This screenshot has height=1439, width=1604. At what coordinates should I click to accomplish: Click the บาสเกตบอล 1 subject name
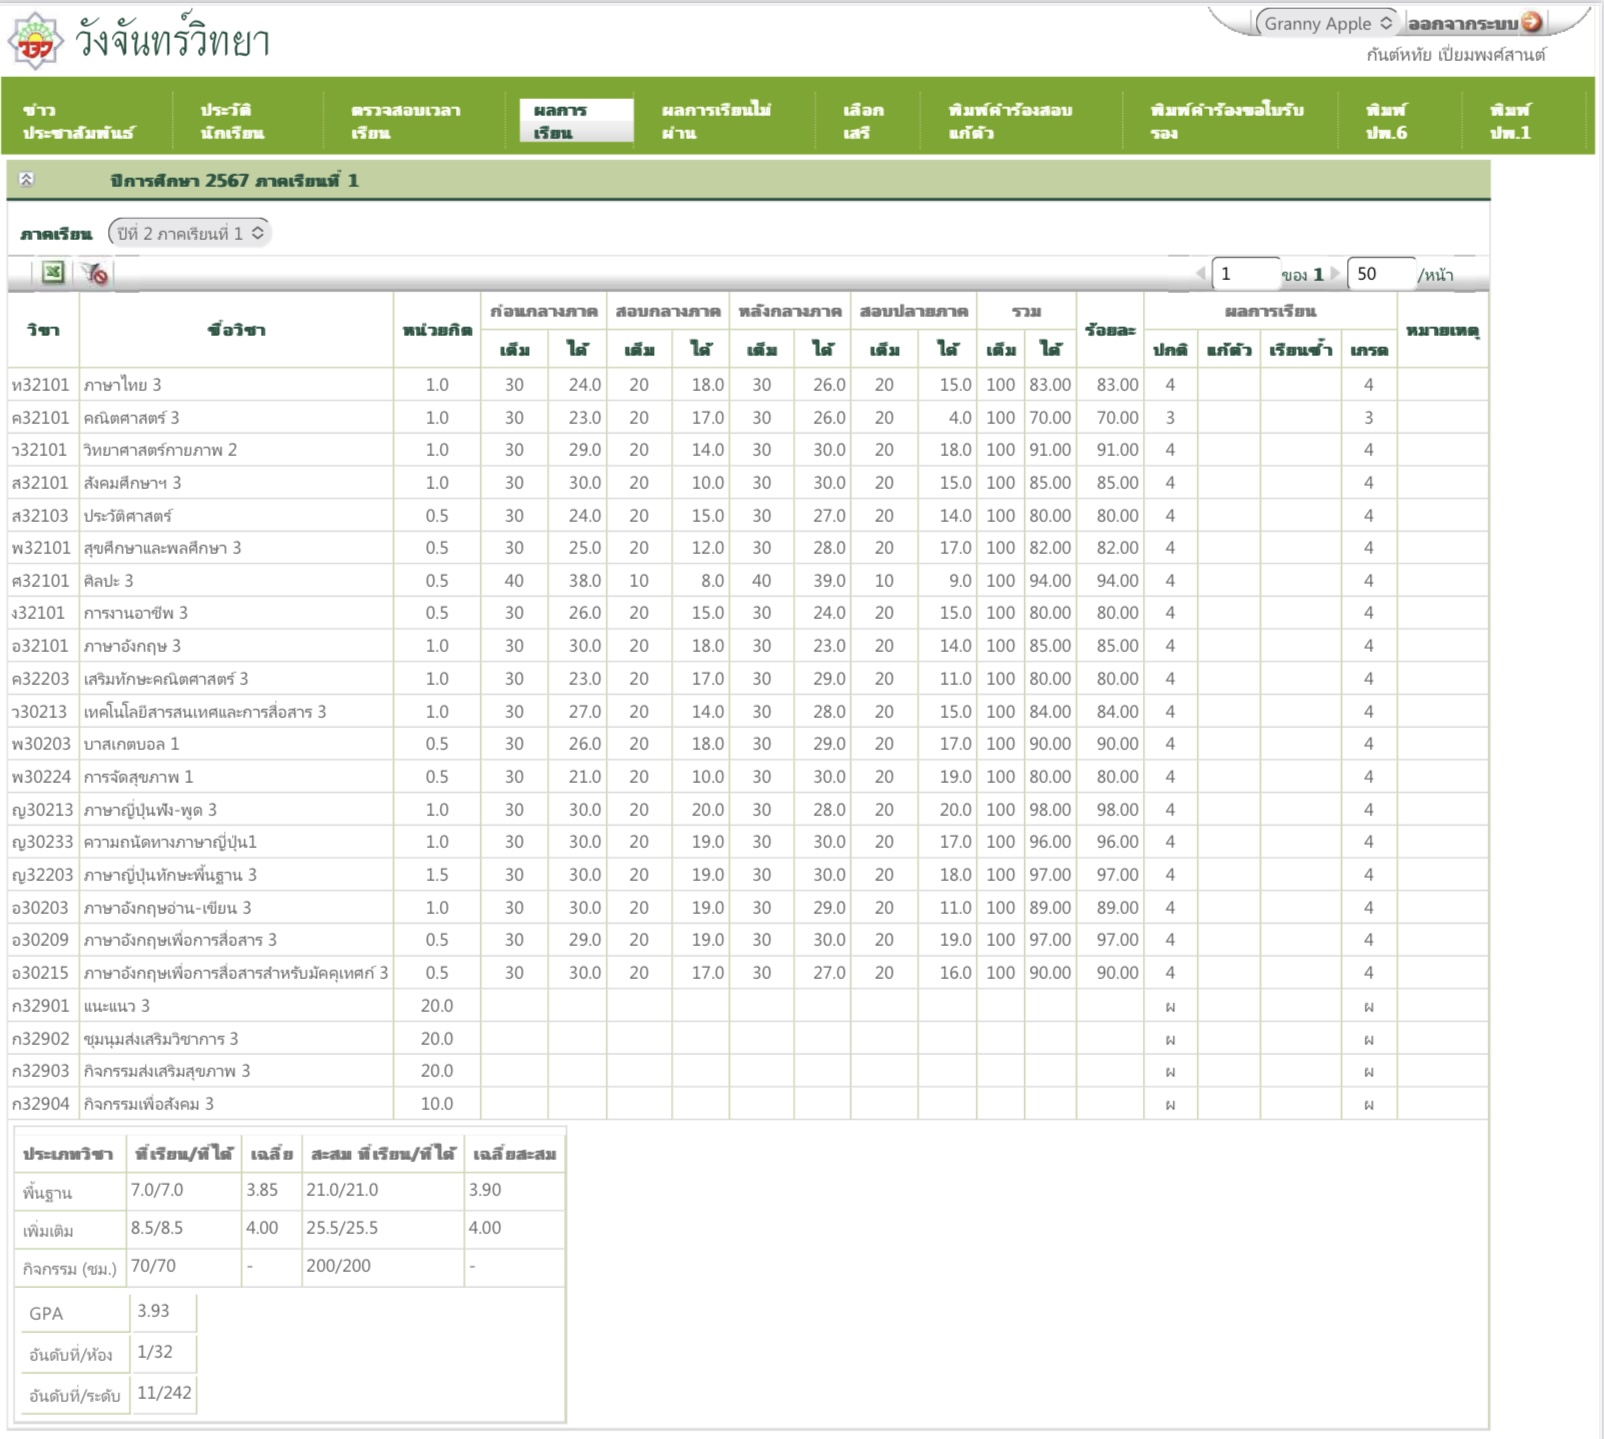pos(131,744)
